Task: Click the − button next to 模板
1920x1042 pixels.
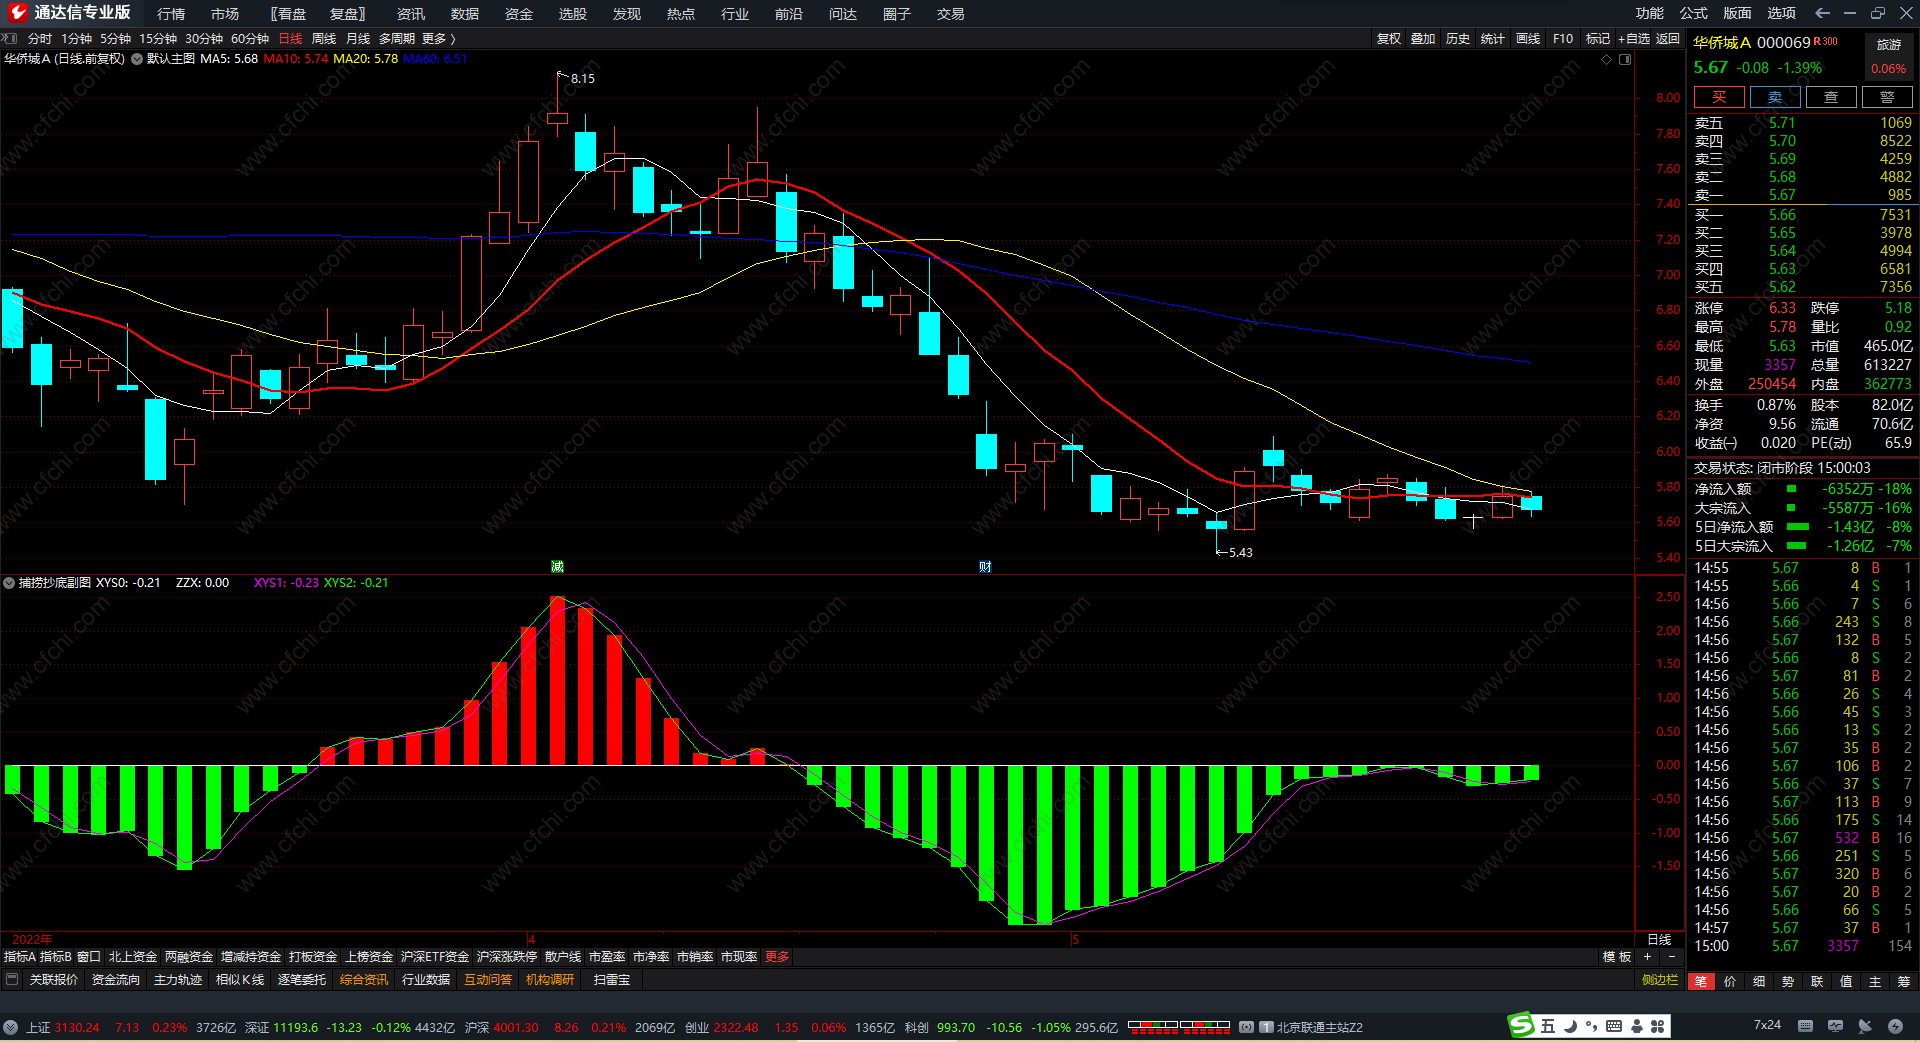Action: point(1671,957)
